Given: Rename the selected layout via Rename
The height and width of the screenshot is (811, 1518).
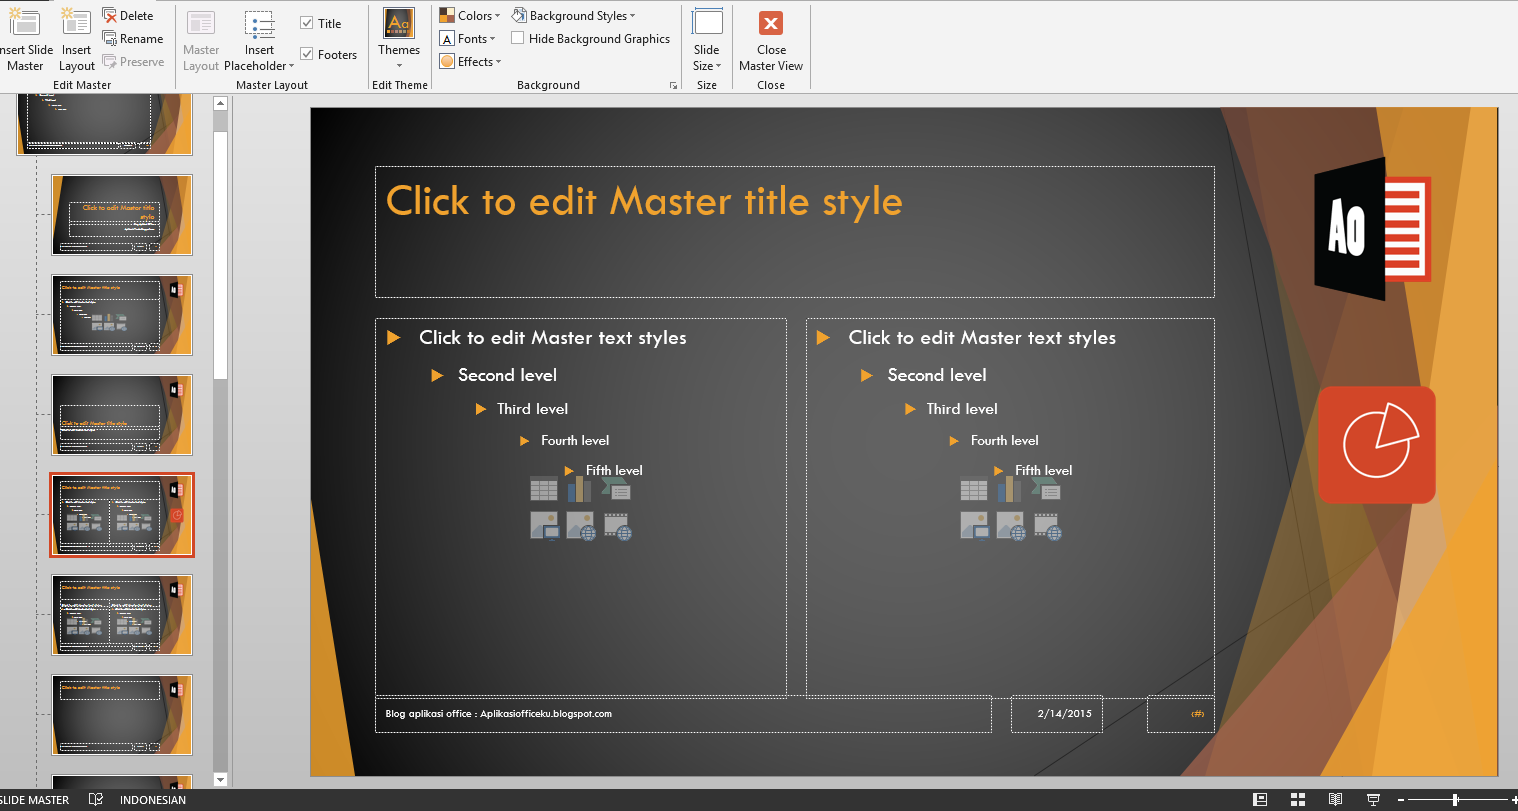Looking at the screenshot, I should (133, 39).
